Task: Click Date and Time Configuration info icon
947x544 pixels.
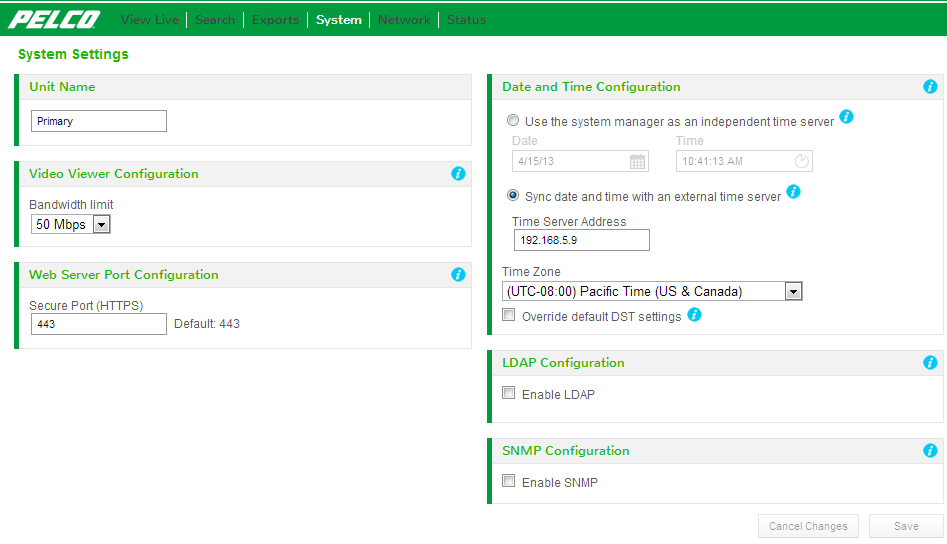Action: click(x=930, y=87)
